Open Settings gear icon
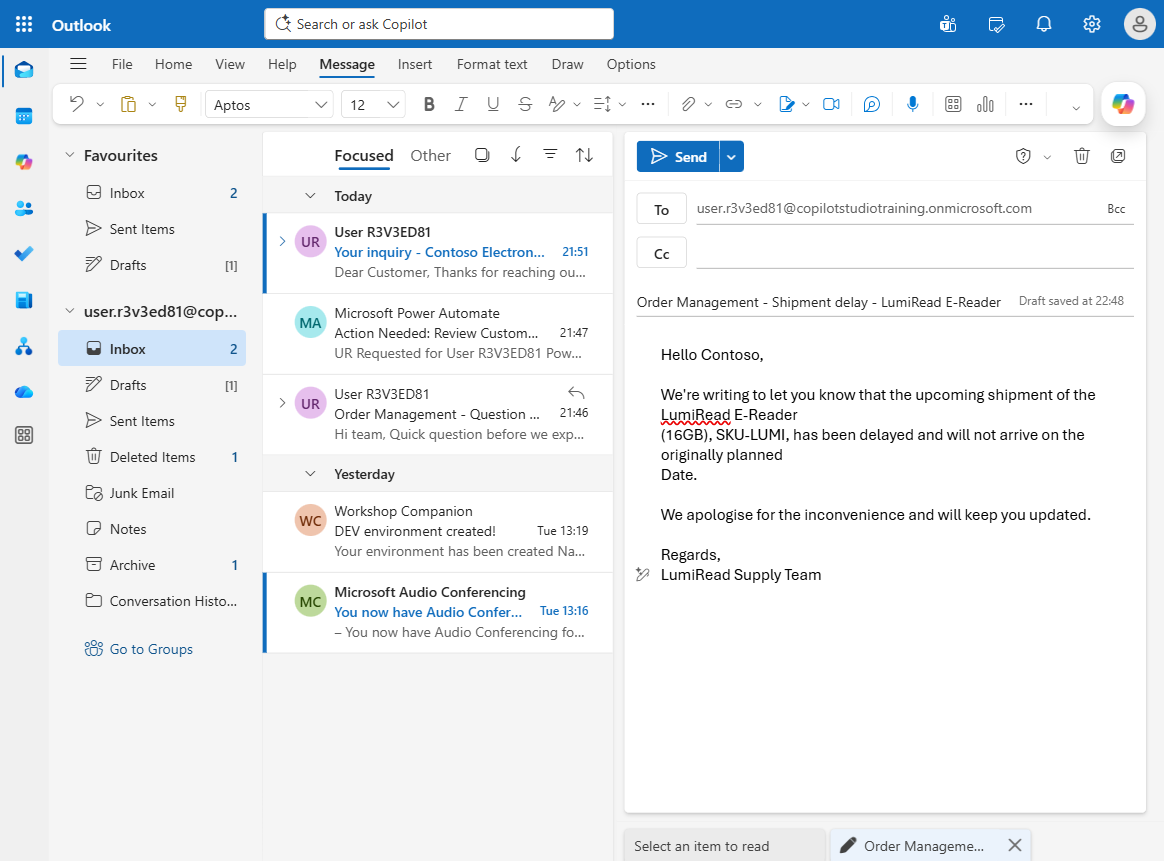Viewport: 1164px width, 861px height. click(1091, 24)
